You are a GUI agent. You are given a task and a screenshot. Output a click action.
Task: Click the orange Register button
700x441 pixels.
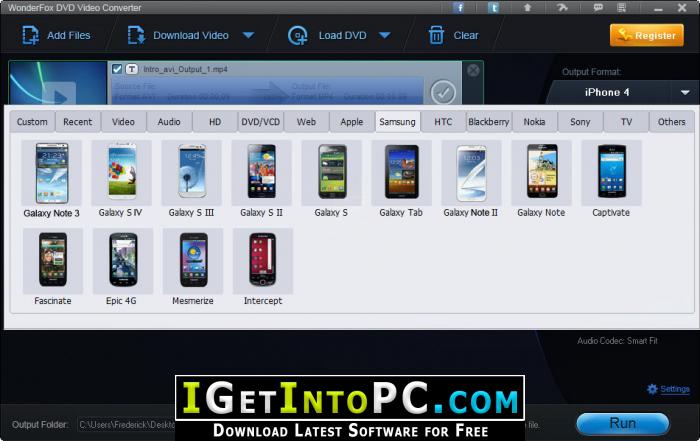(646, 35)
